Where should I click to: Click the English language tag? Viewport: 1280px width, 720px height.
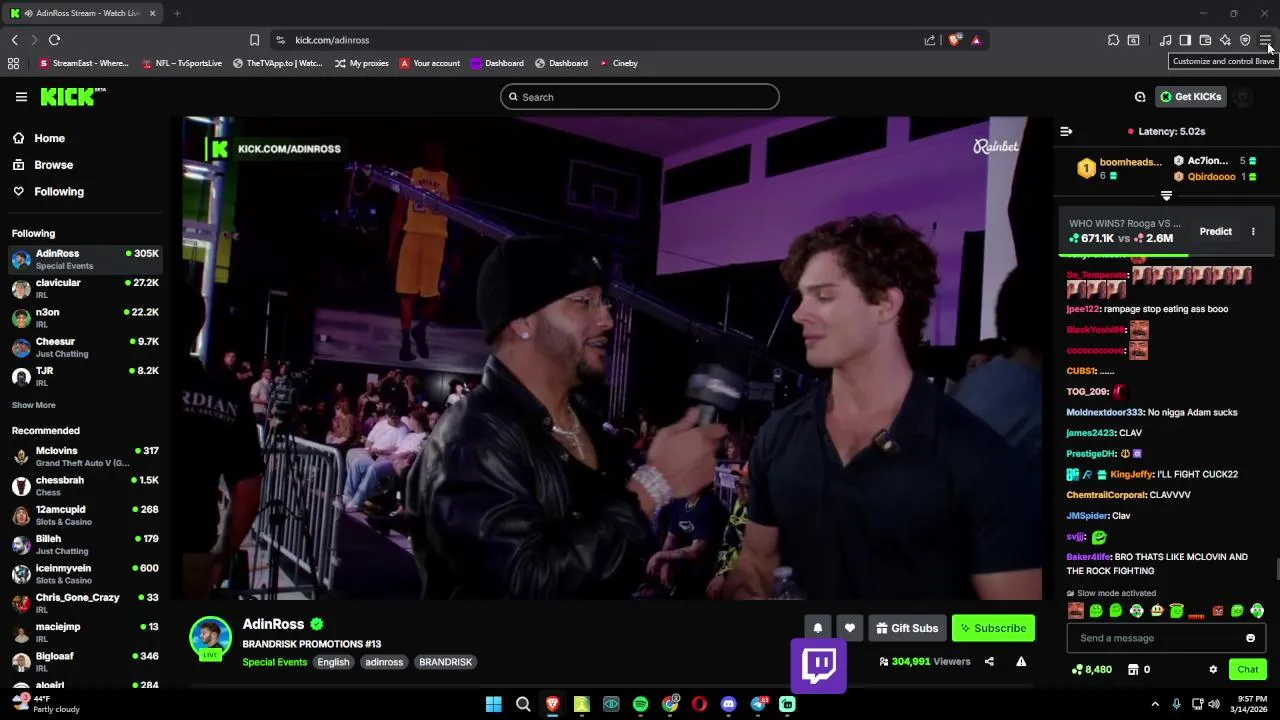coord(333,662)
